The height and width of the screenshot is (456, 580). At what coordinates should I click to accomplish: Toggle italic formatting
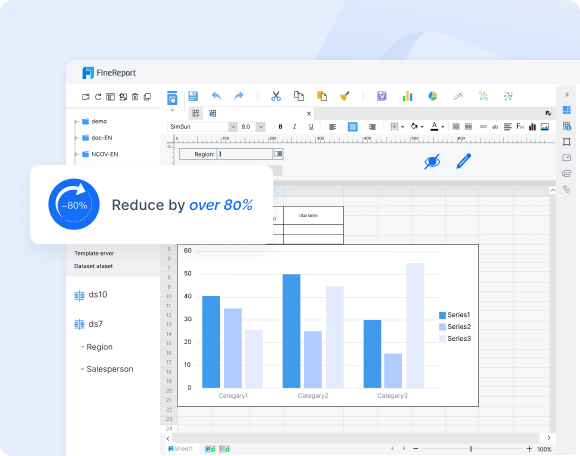pos(295,127)
